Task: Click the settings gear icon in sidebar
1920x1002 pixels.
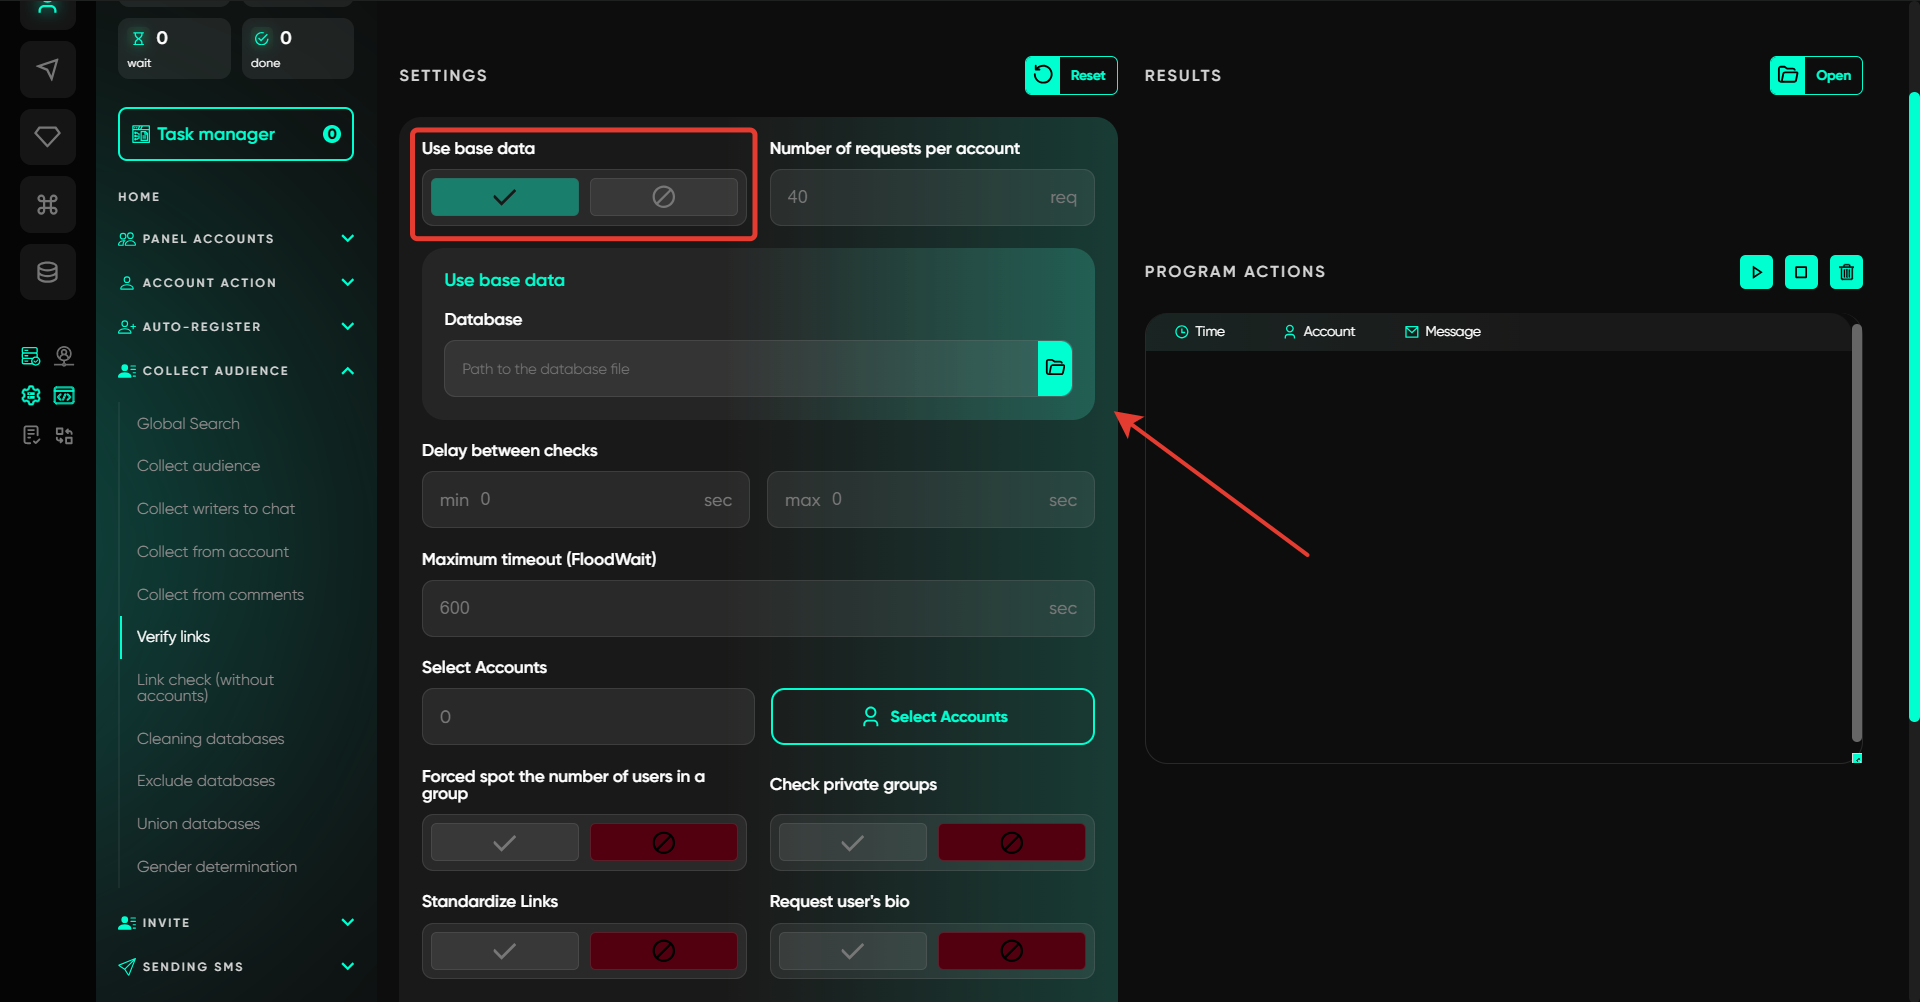Action: (x=31, y=396)
